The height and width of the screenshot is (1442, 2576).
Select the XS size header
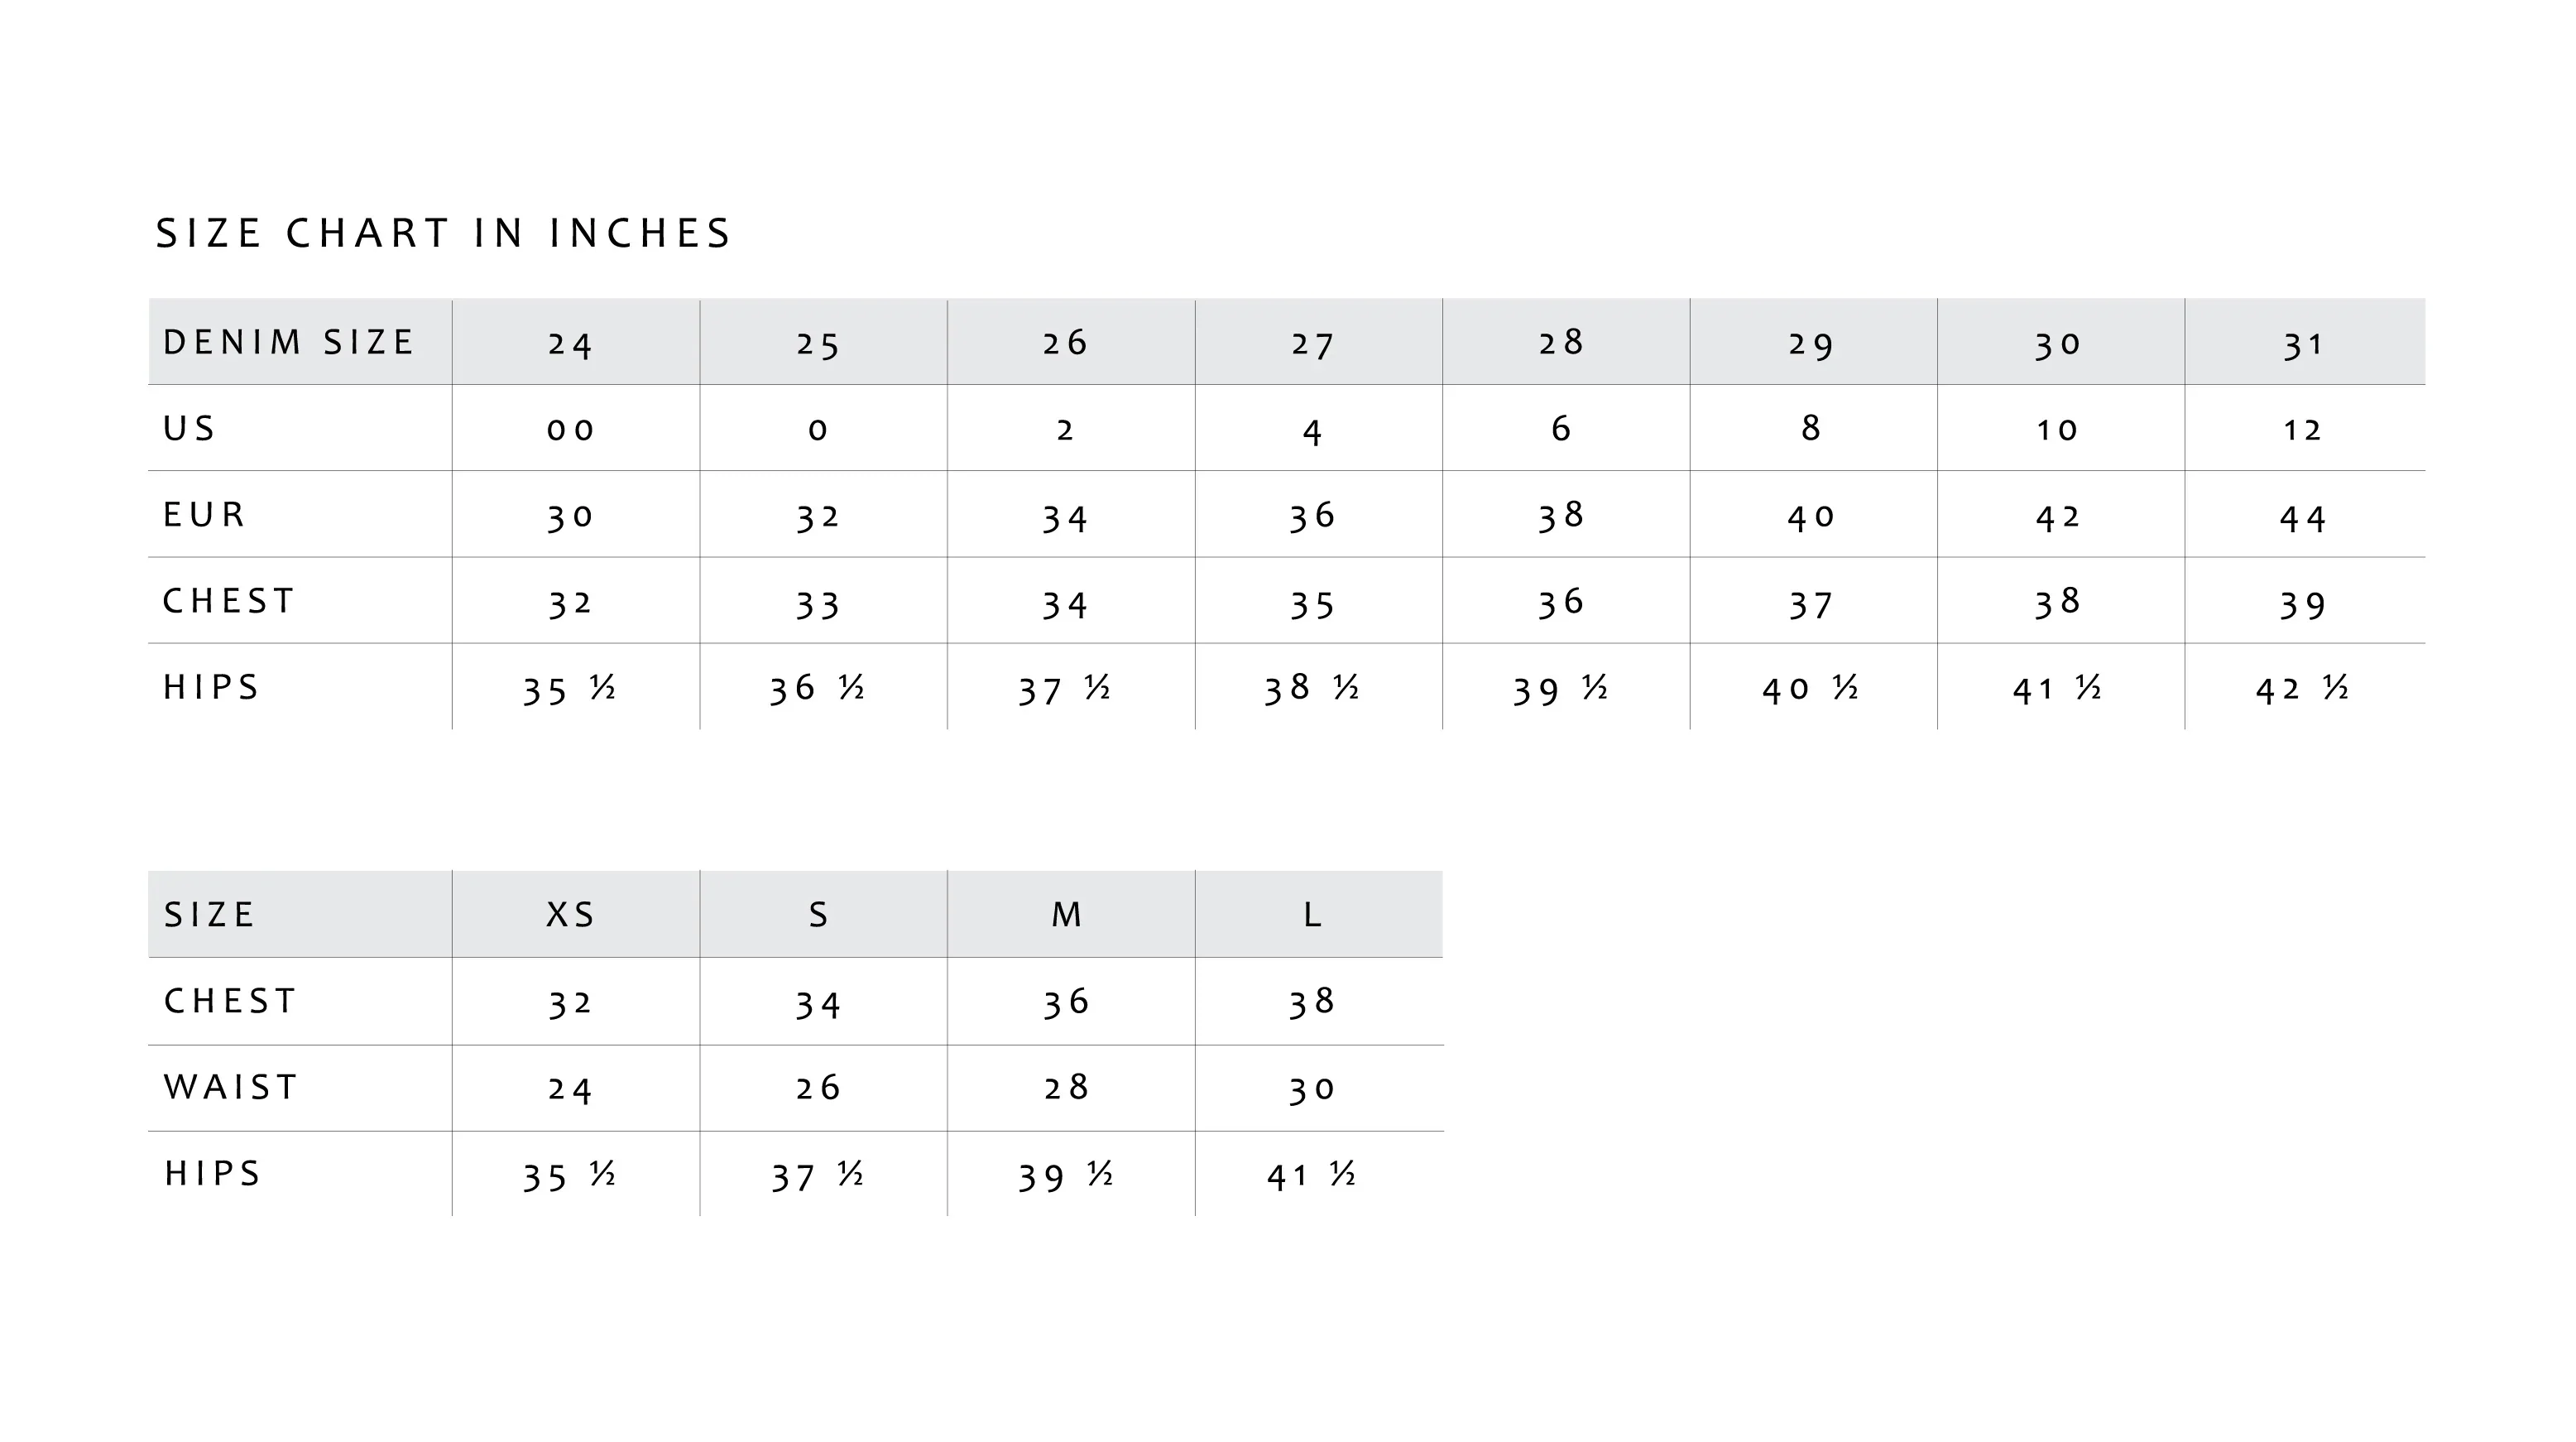[570, 914]
